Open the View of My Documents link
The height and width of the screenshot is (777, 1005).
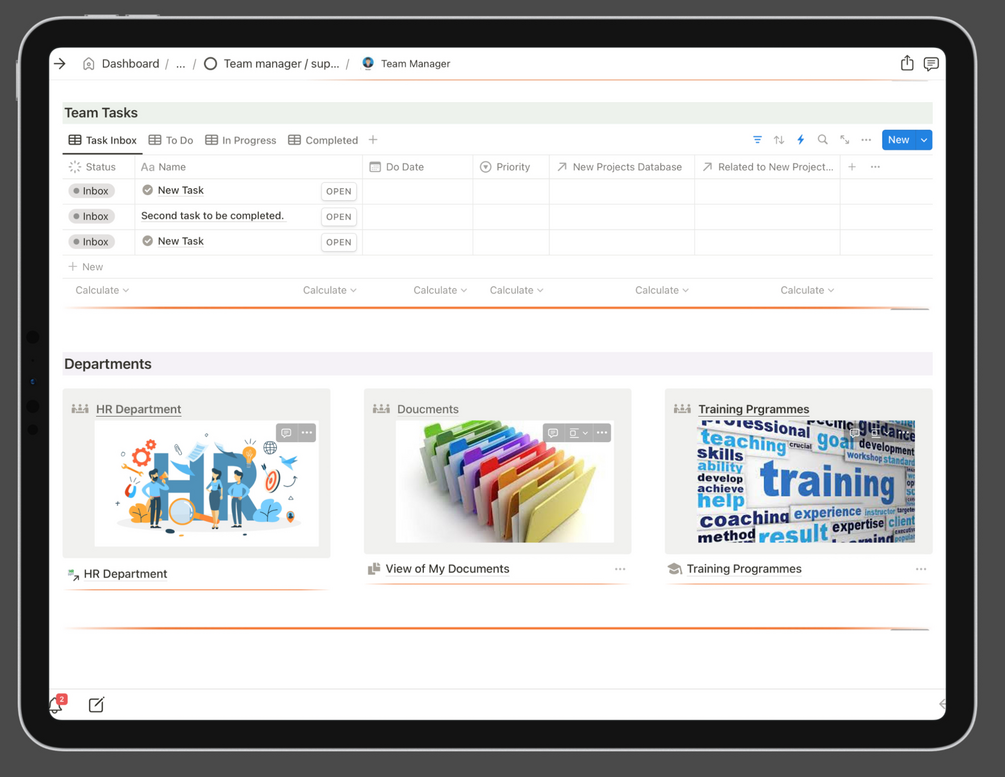[x=447, y=569]
